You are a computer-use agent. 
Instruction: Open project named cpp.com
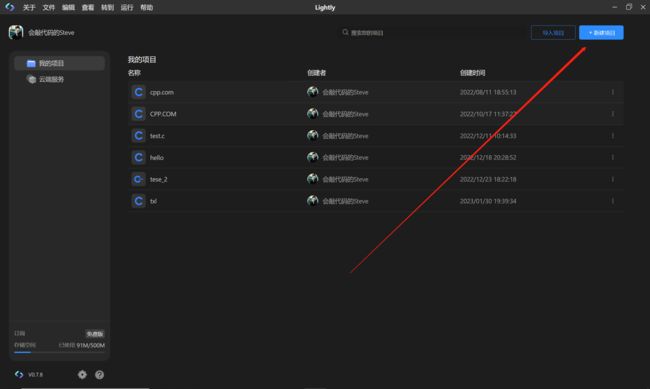[162, 92]
